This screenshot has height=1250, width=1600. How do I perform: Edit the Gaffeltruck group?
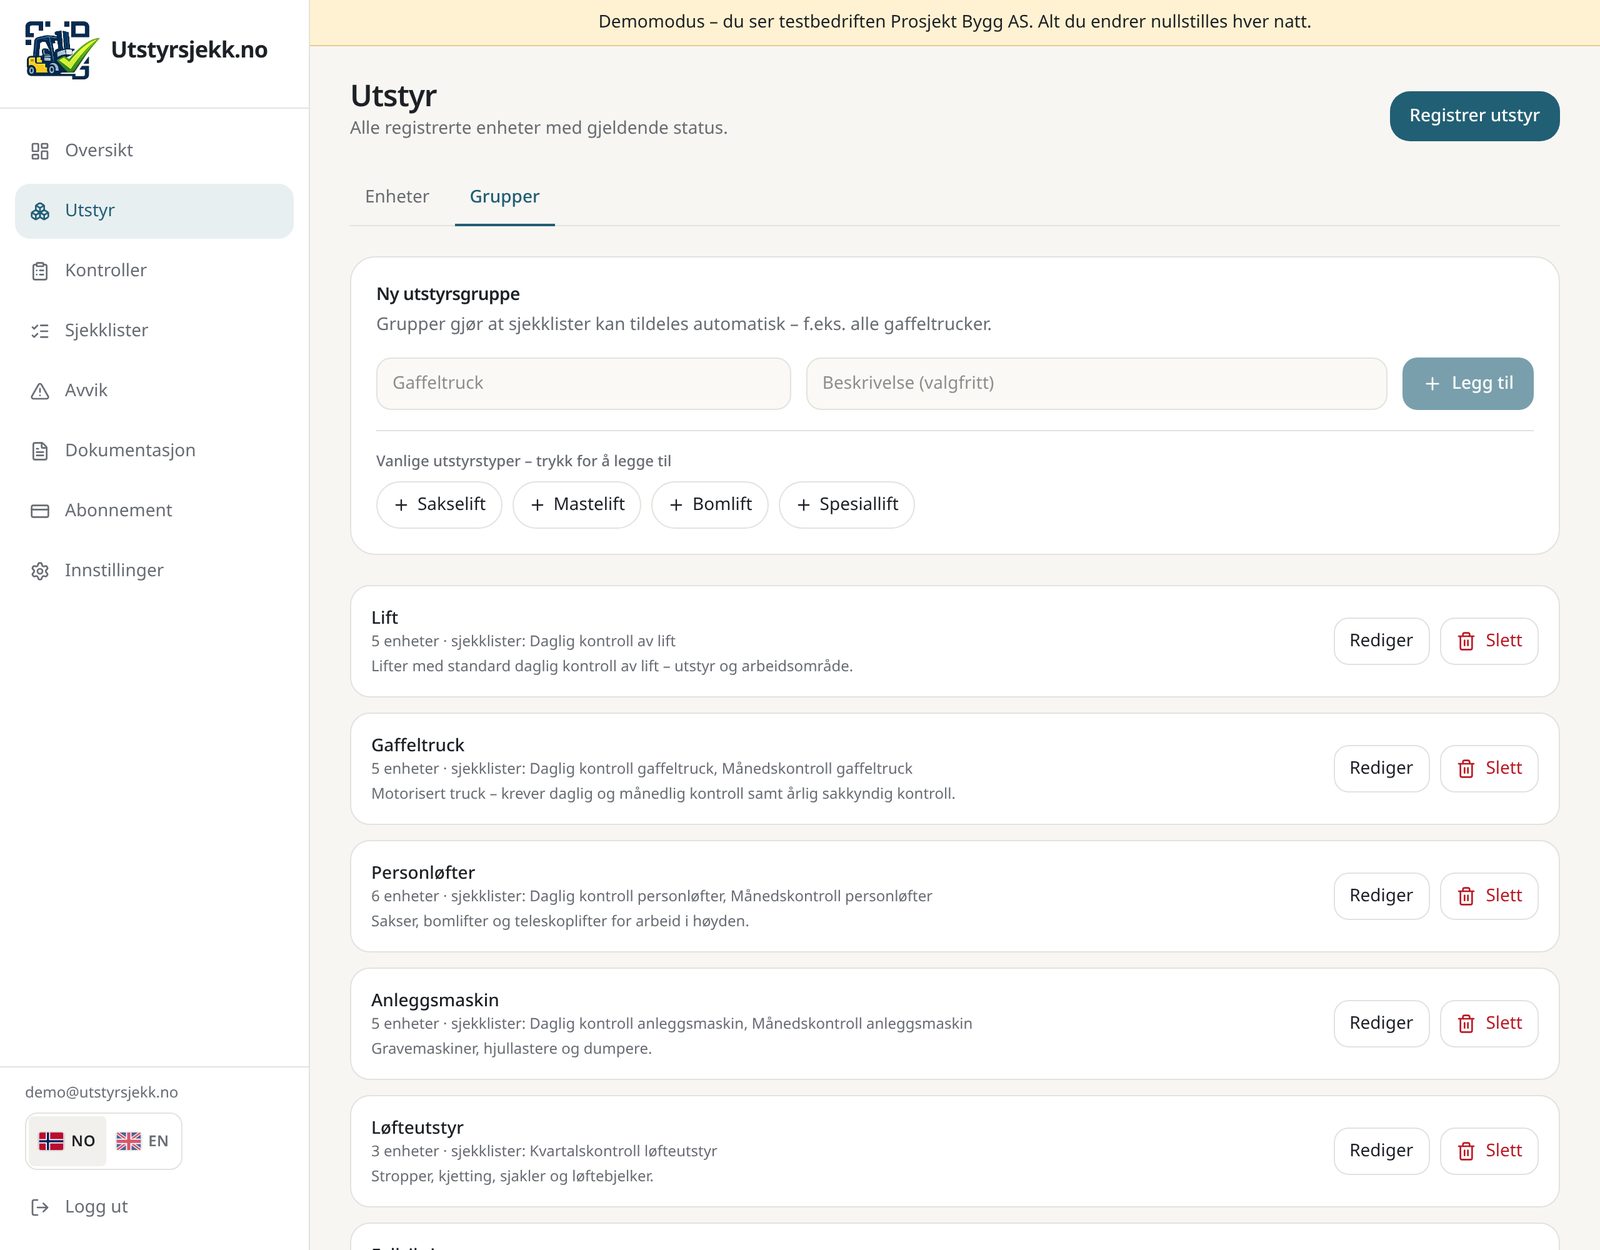click(x=1381, y=769)
